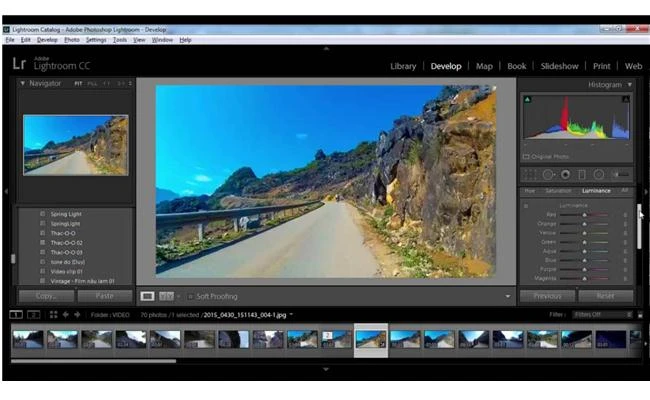Image resolution: width=650 pixels, height=400 pixels.
Task: Choose the Graduated Filter tool
Action: click(x=583, y=174)
